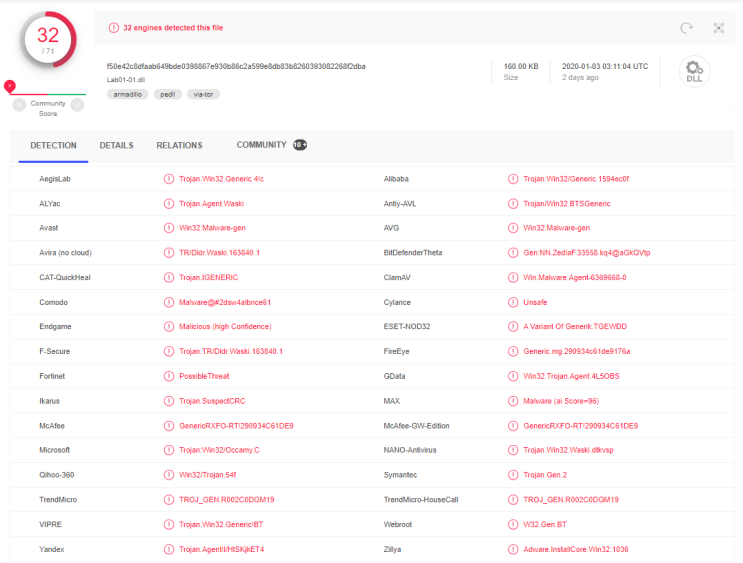Click the file SHA-256 hash text
Image resolution: width=743 pixels, height=563 pixels.
coord(236,66)
